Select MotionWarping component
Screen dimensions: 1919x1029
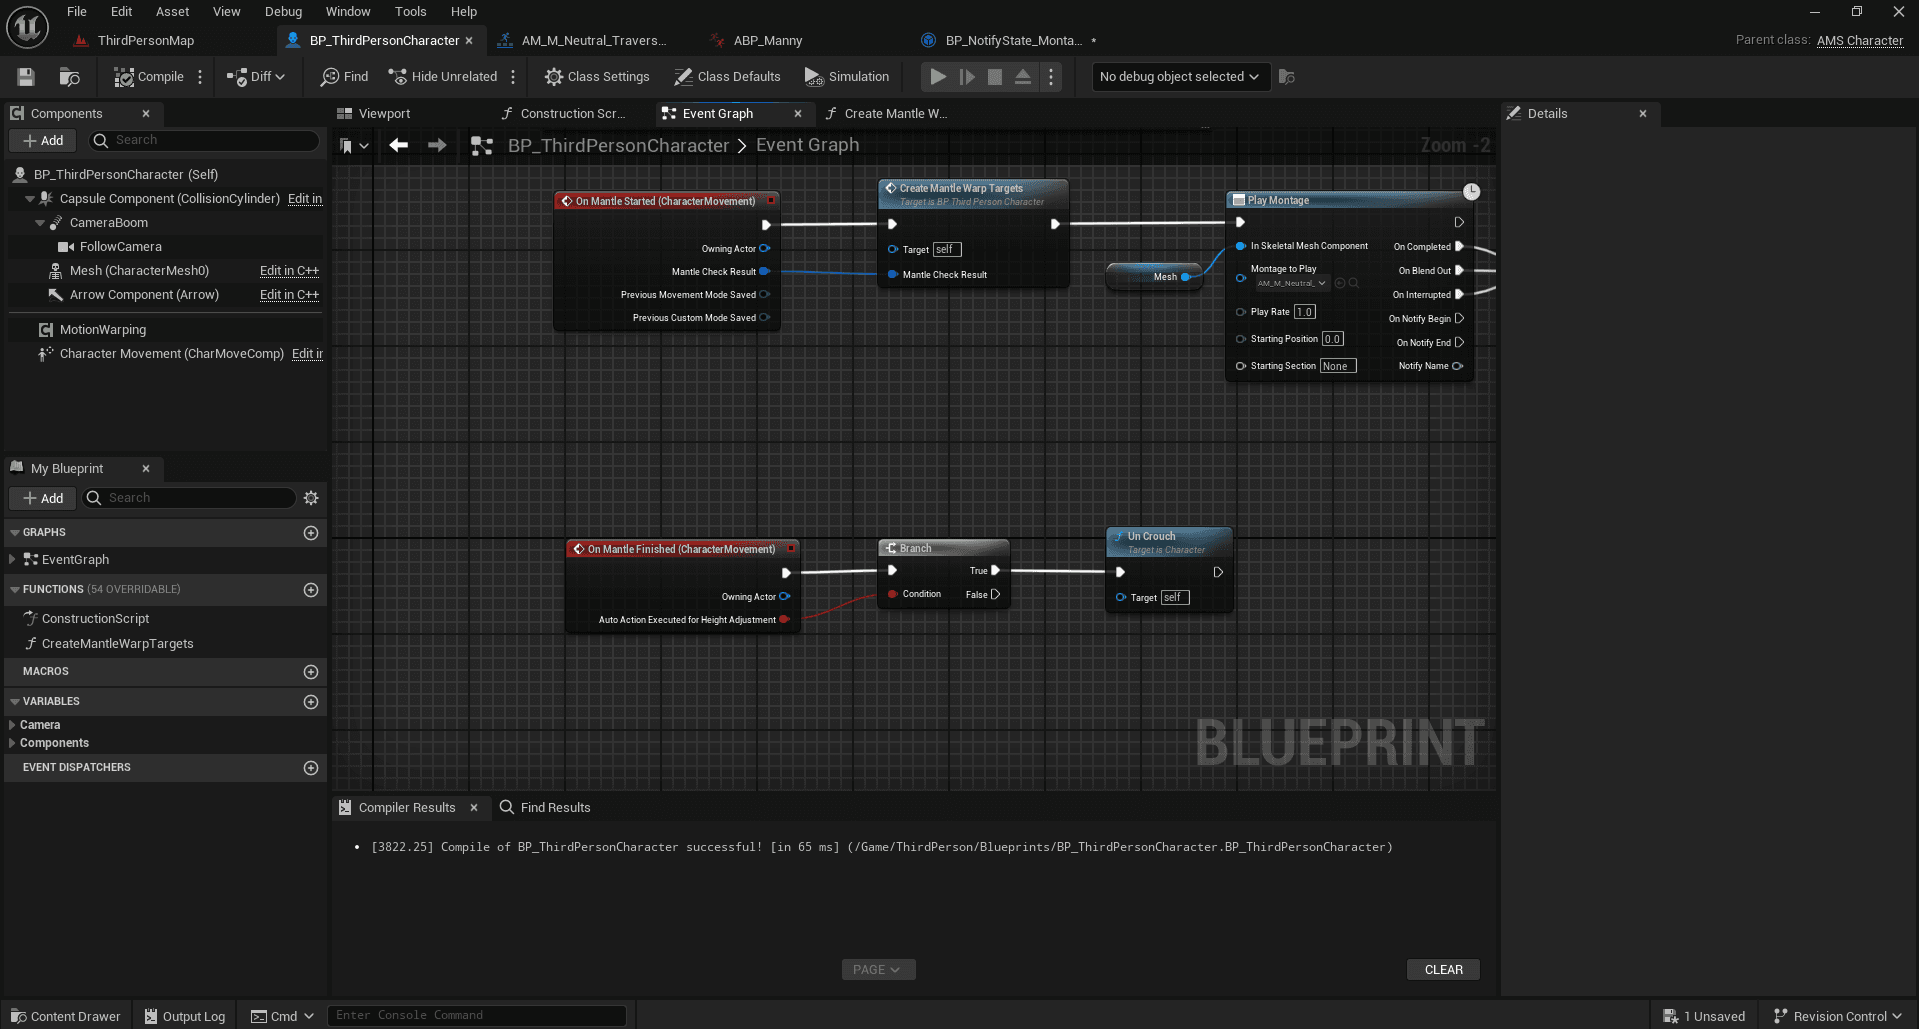click(102, 330)
